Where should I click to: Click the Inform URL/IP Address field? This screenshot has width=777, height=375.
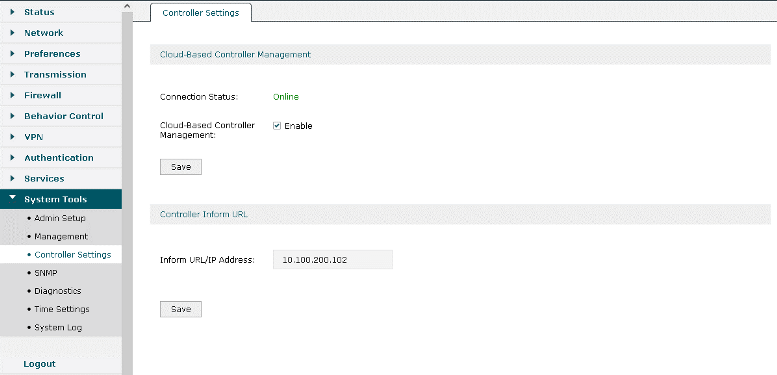pyautogui.click(x=333, y=260)
